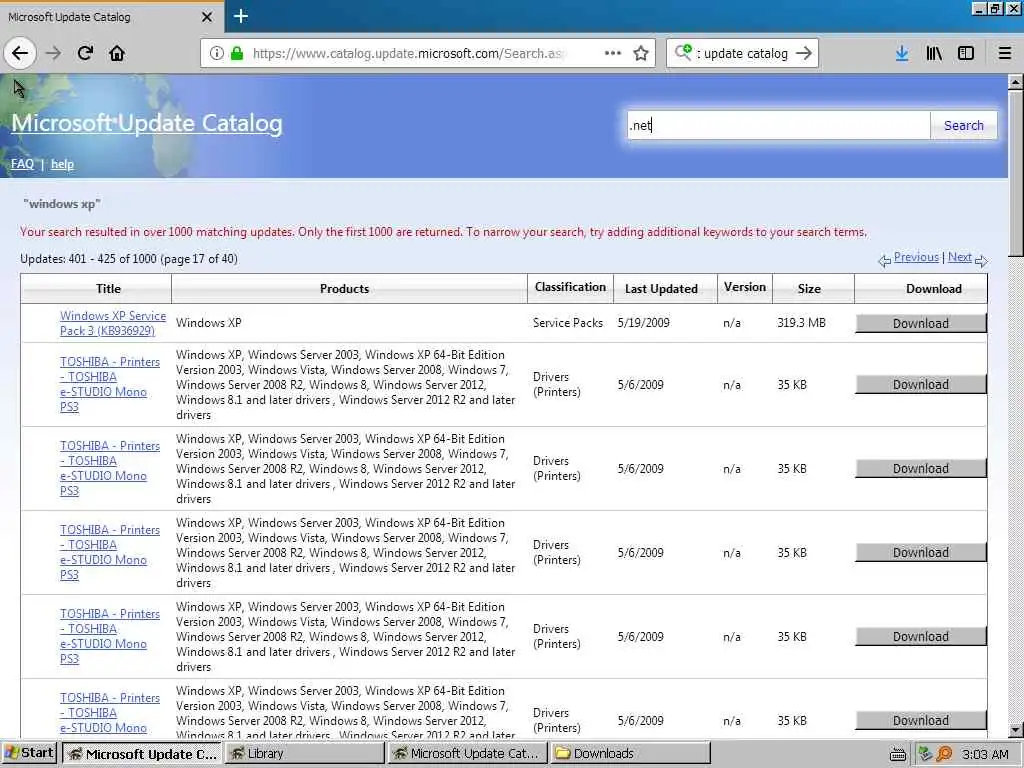The image size is (1024, 768).
Task: Click the green padlock security icon
Action: coord(237,53)
